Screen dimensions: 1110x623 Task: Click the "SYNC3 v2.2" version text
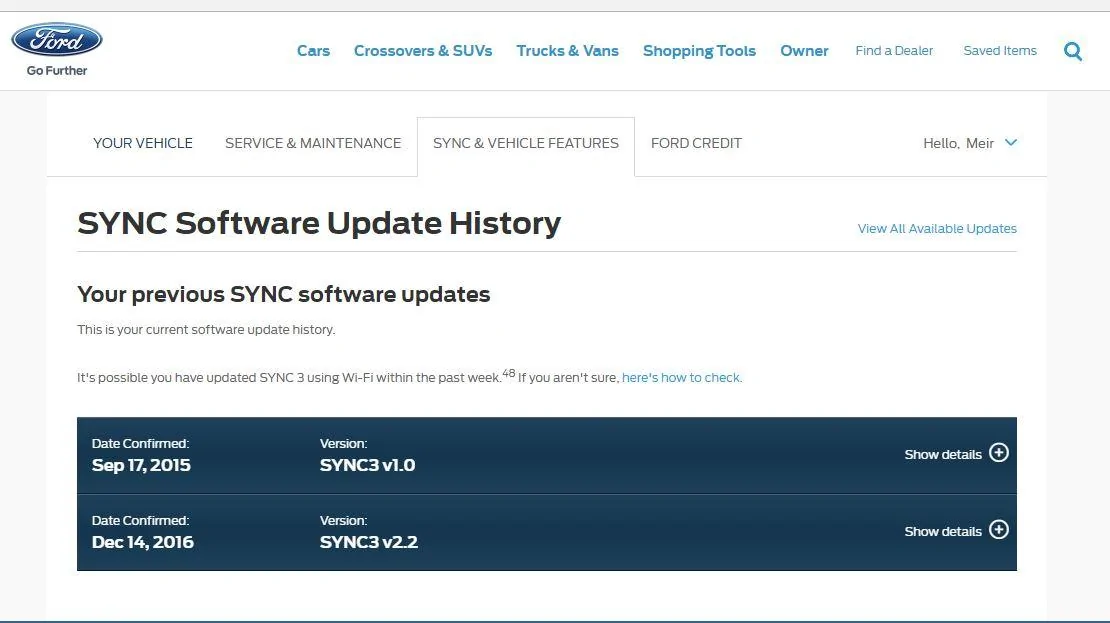click(x=369, y=542)
